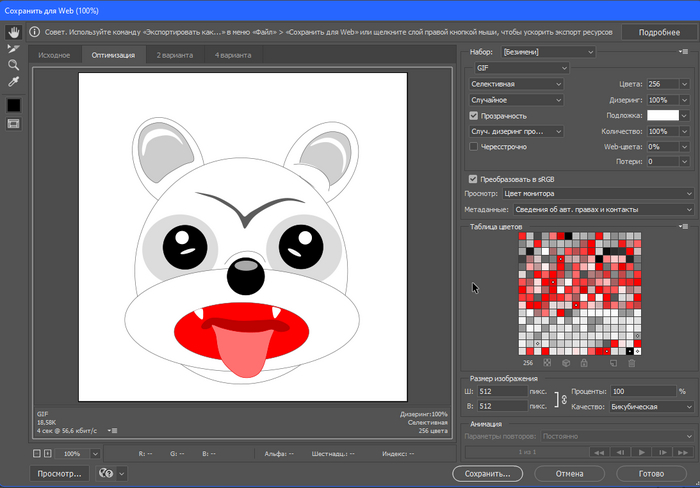Click the add new color icon
The width and height of the screenshot is (700, 488).
pos(613,363)
